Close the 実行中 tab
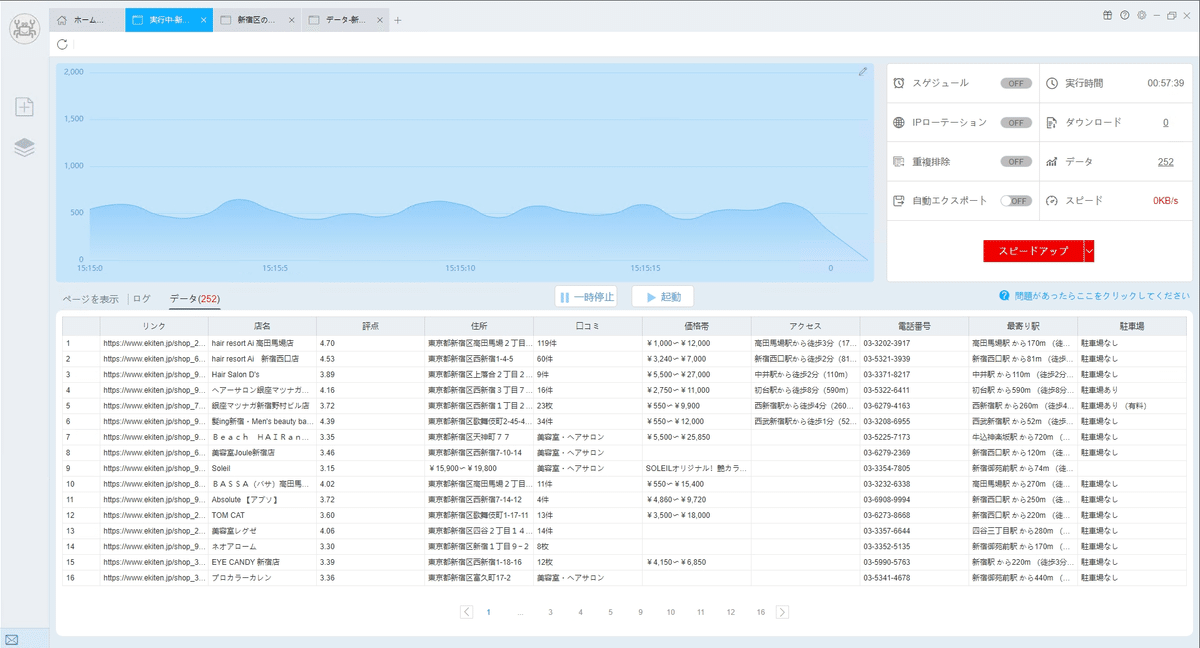 [204, 20]
